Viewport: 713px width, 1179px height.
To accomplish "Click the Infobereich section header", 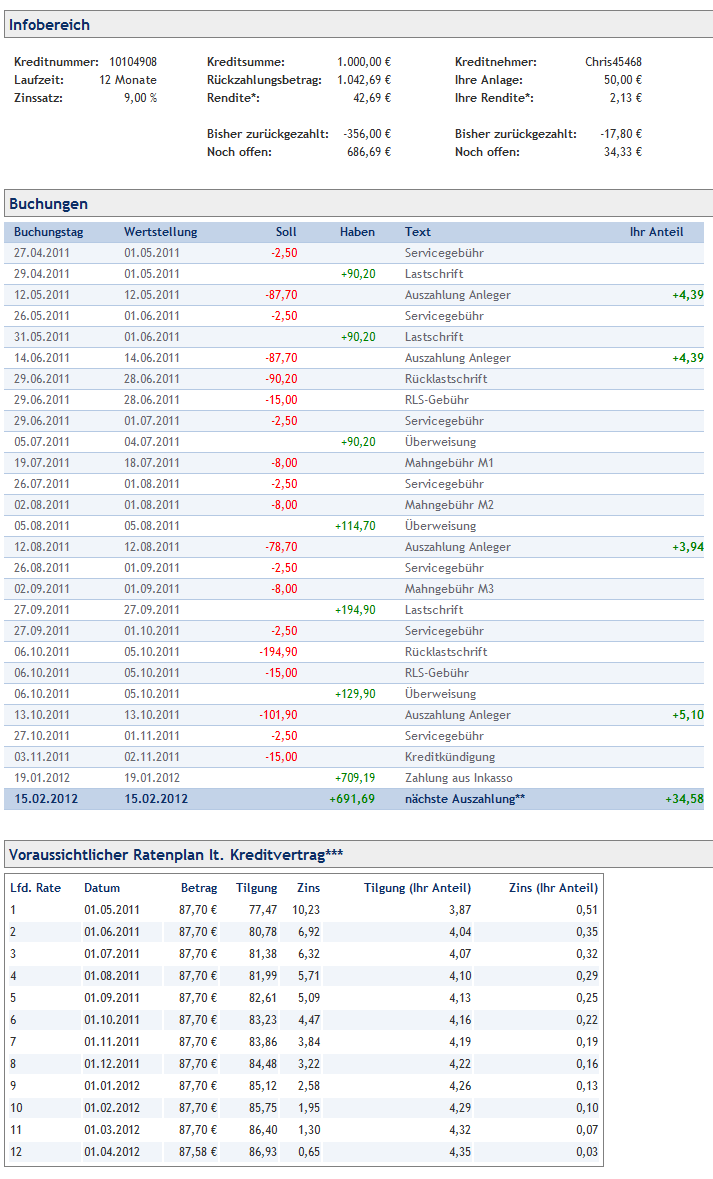I will pos(49,24).
